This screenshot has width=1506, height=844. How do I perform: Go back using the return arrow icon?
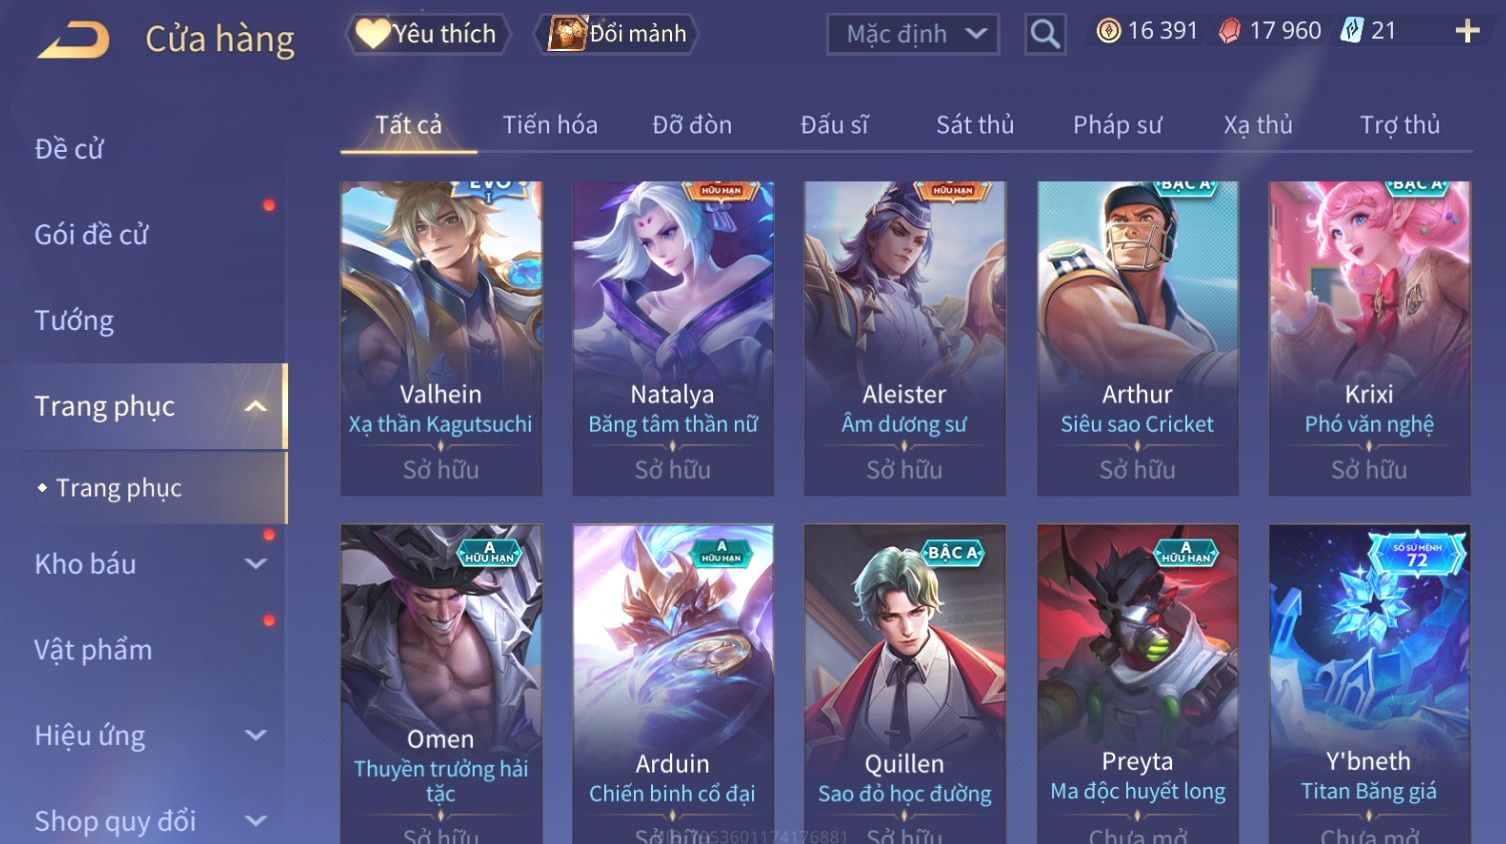pyautogui.click(x=73, y=40)
